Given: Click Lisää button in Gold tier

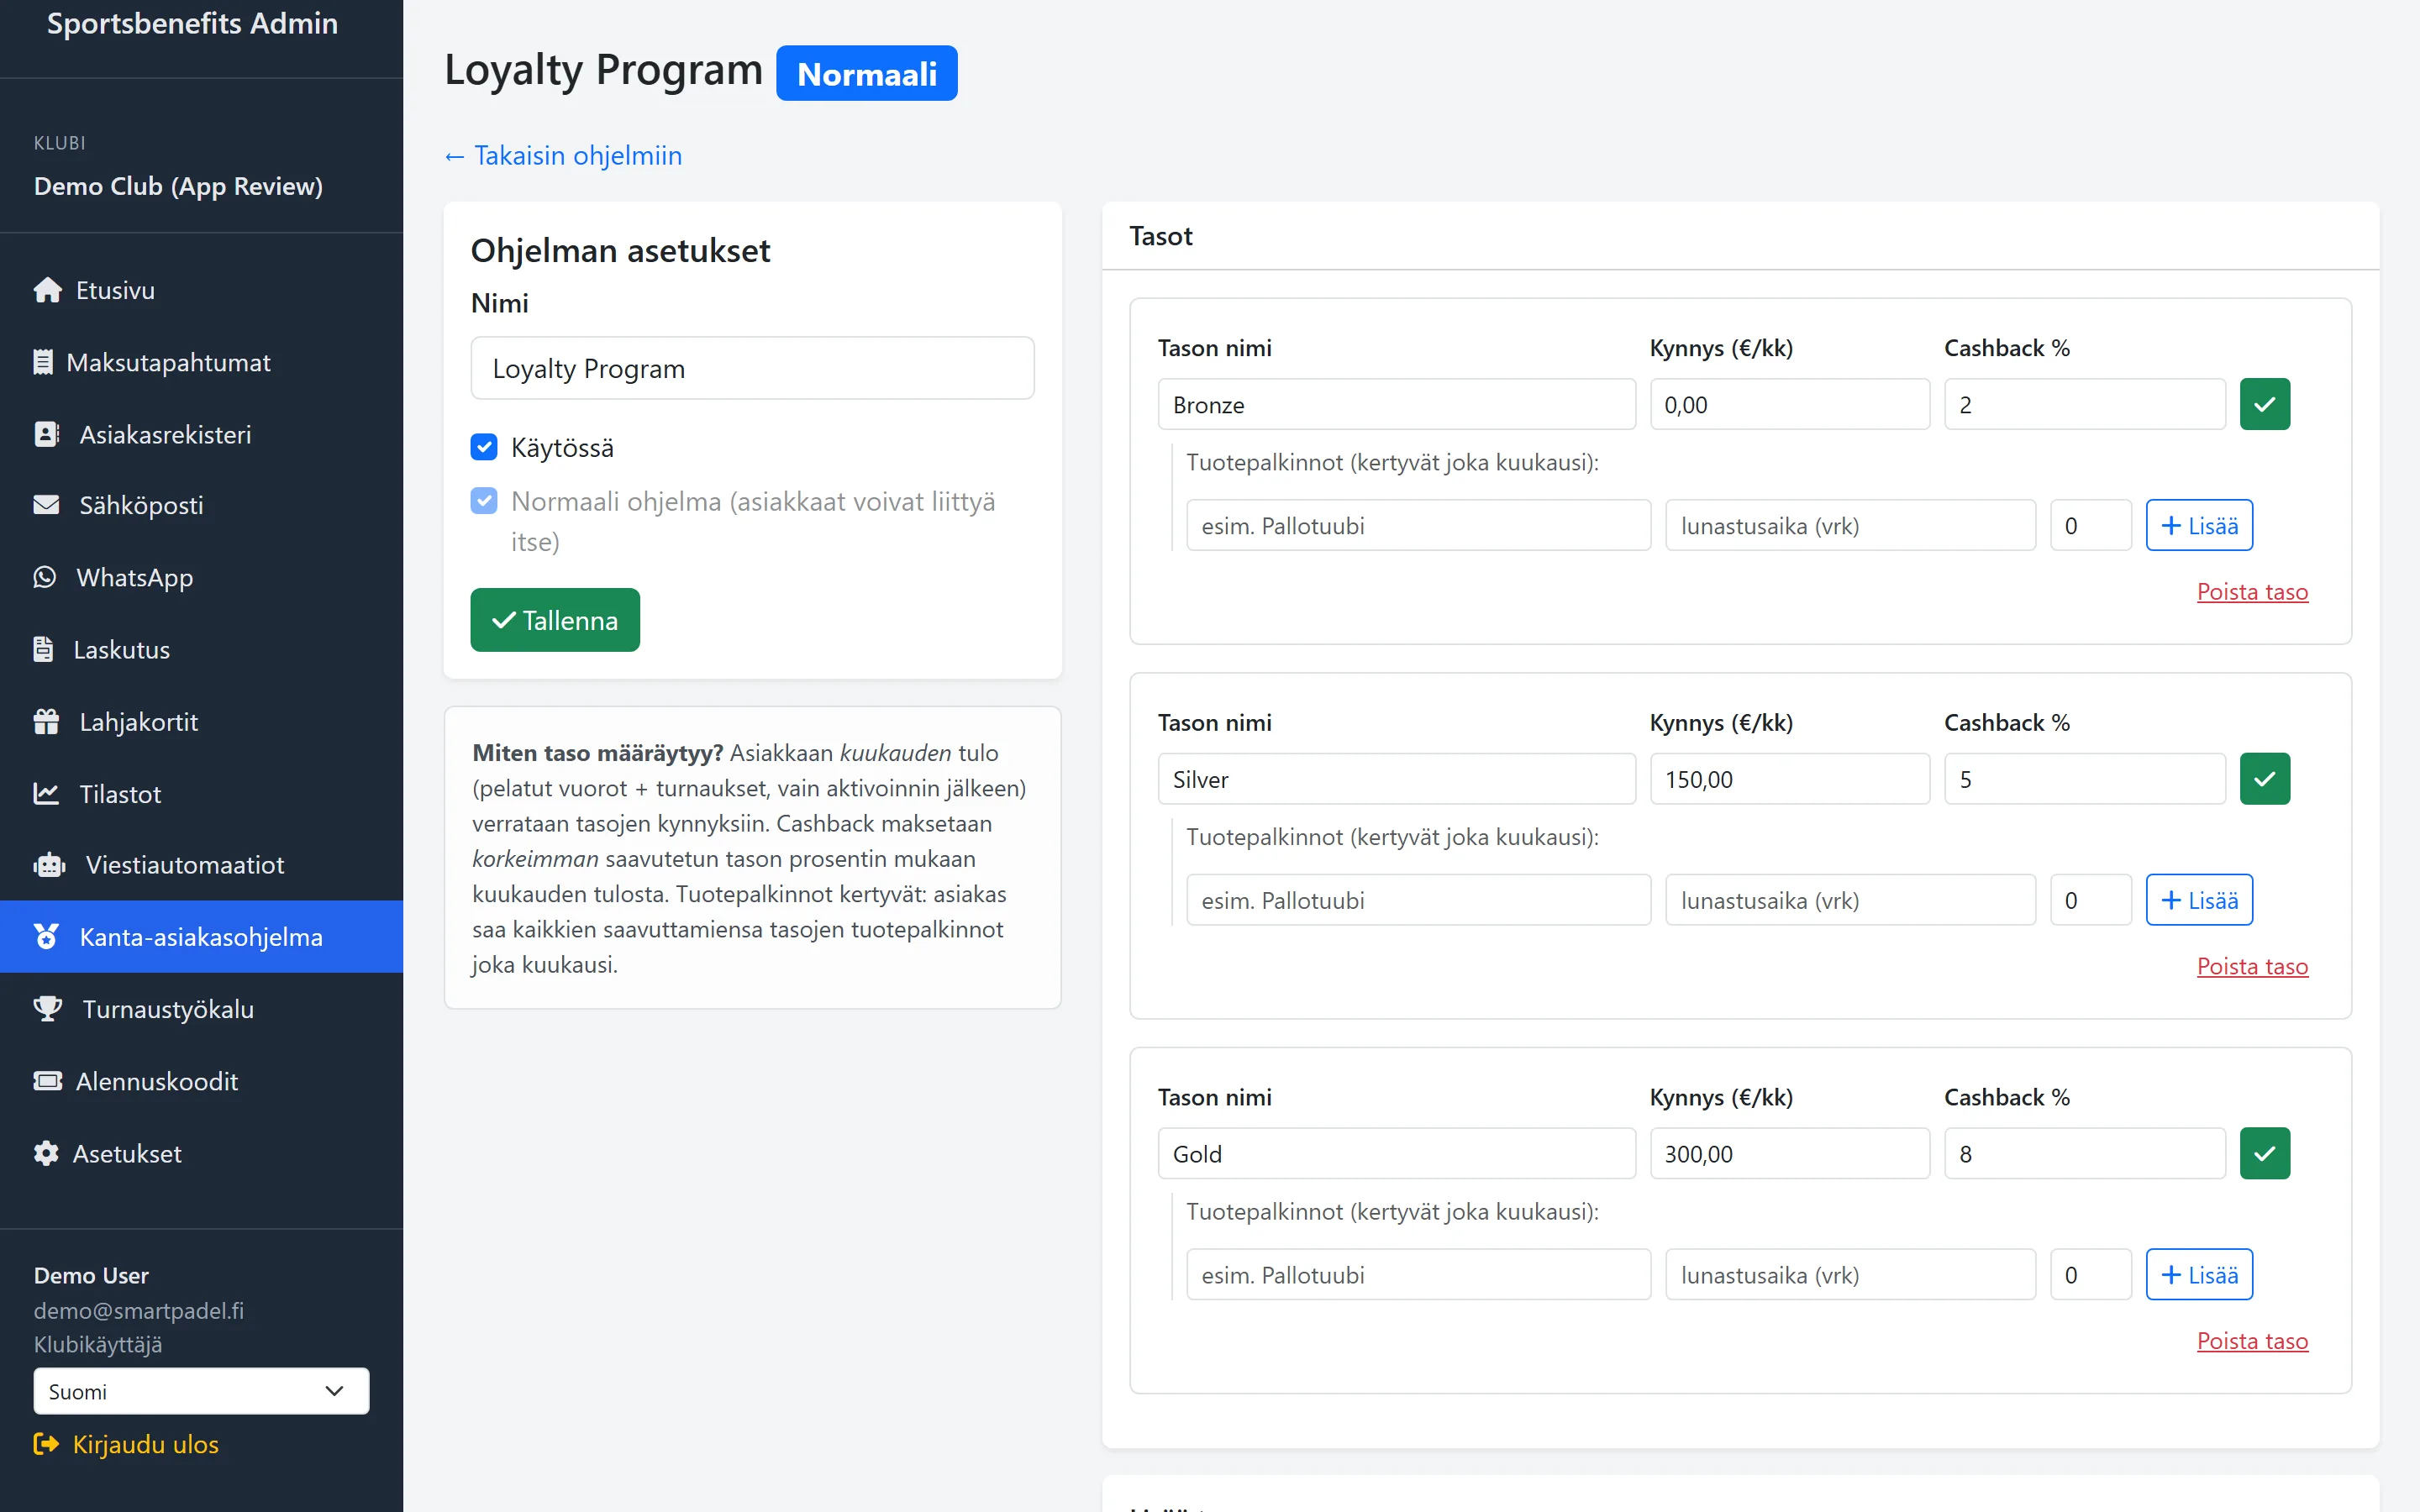Looking at the screenshot, I should 2199,1274.
